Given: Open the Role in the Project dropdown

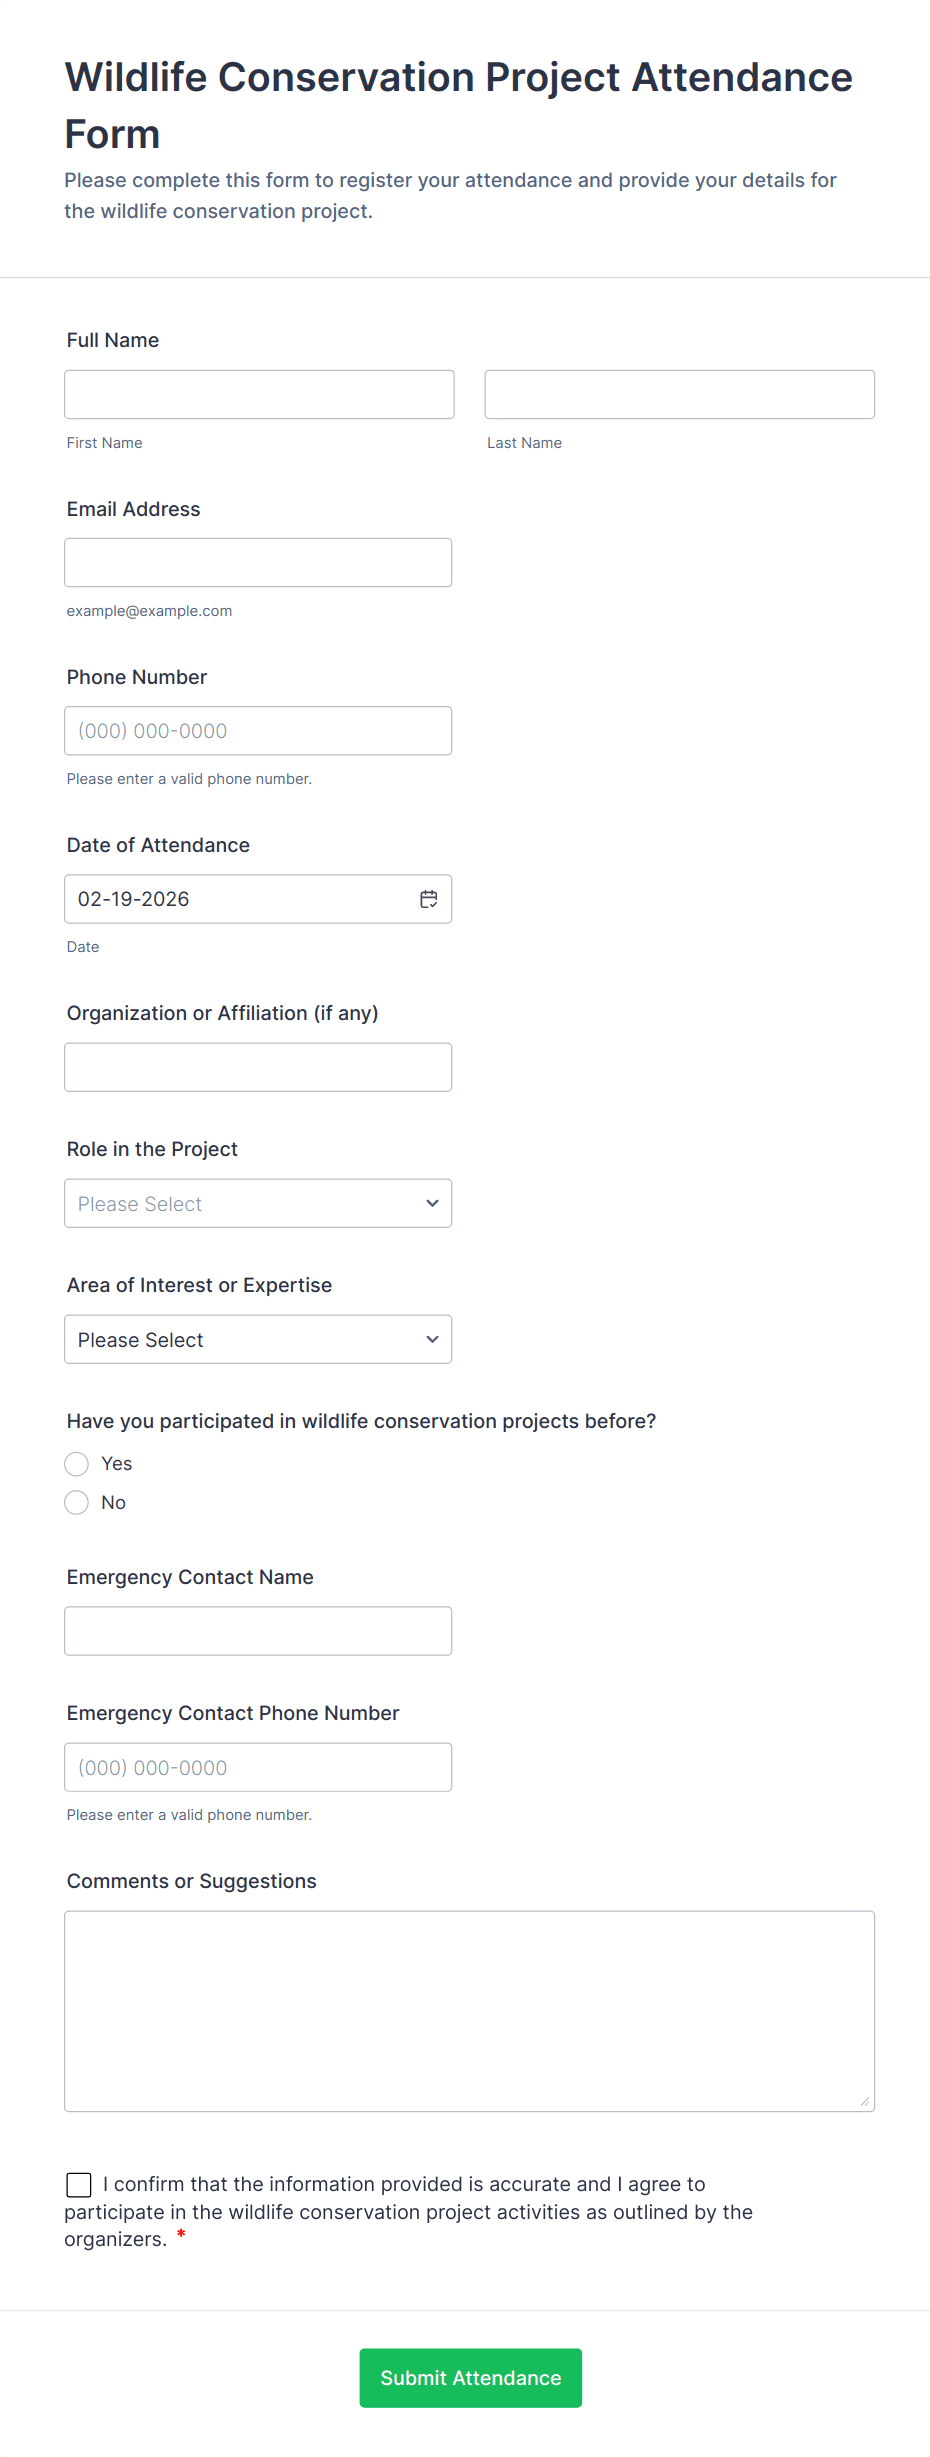Looking at the screenshot, I should pyautogui.click(x=258, y=1204).
